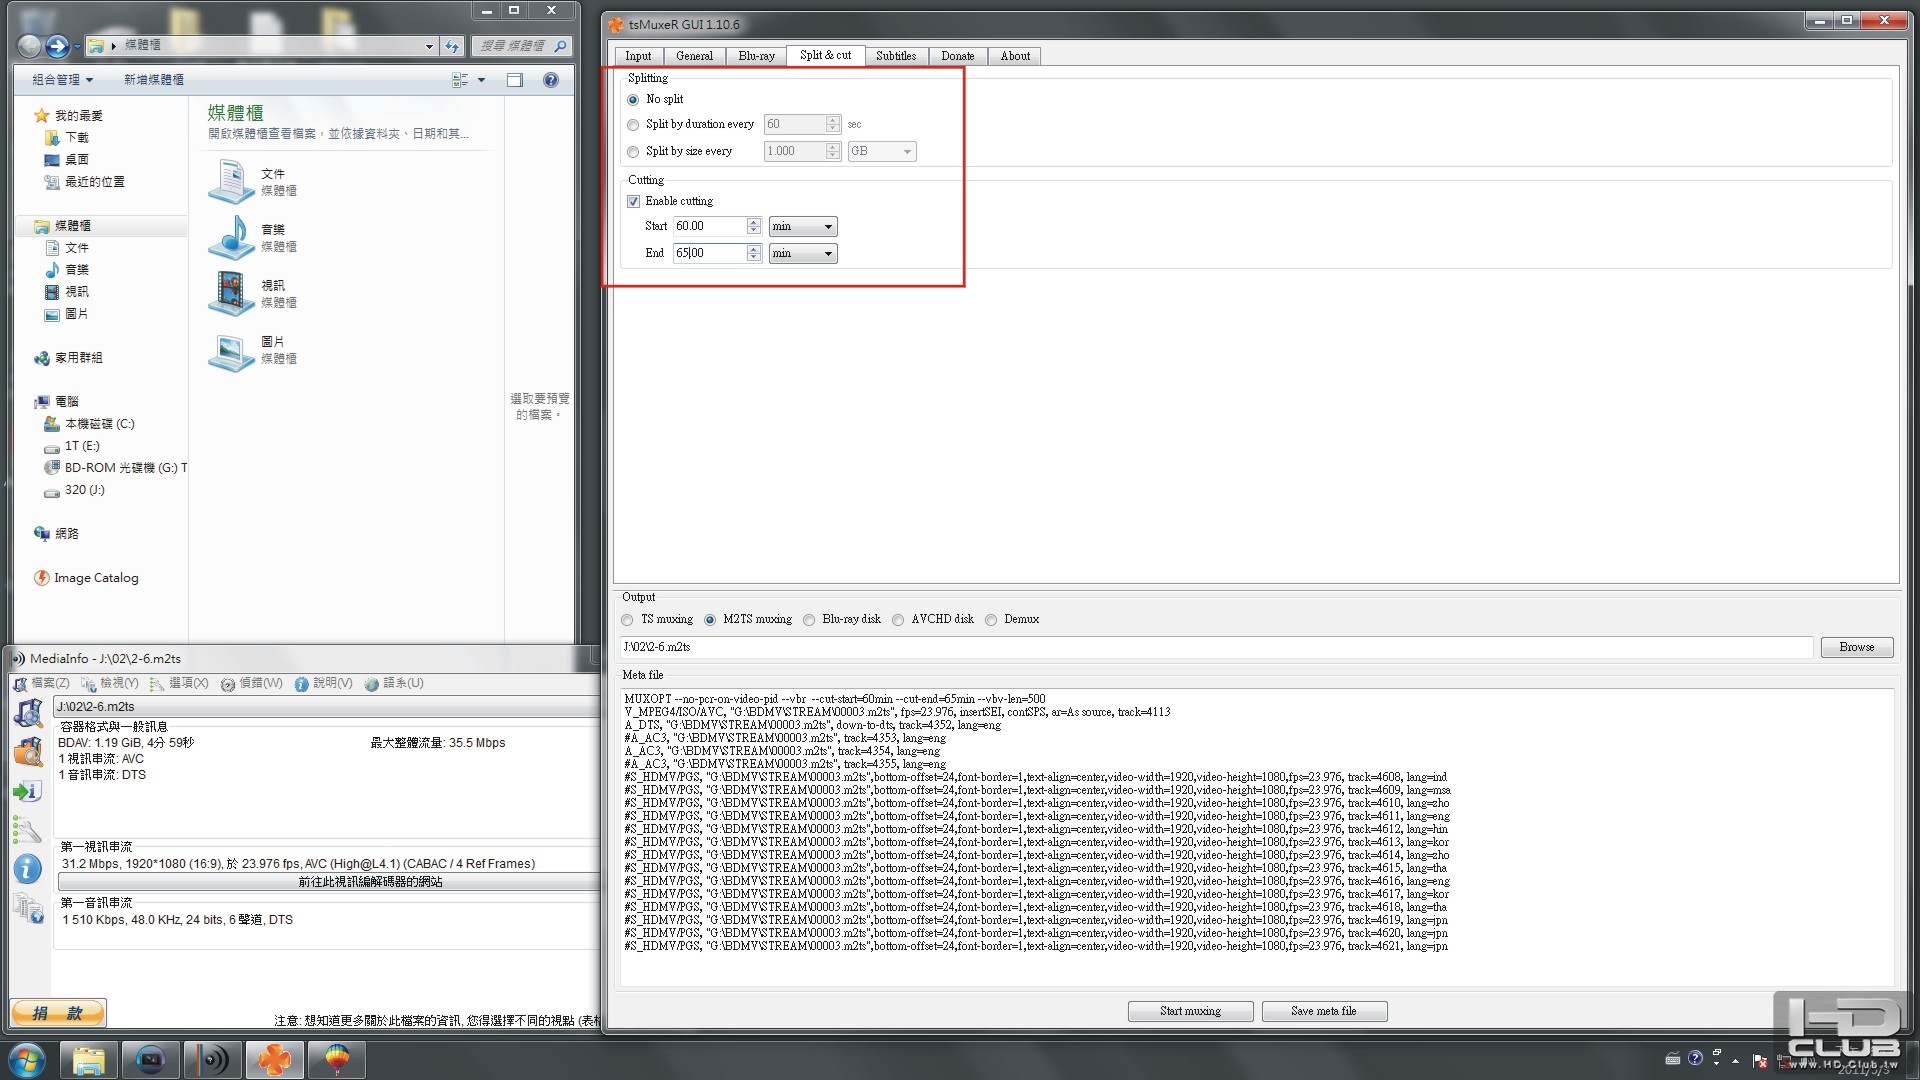Click the Browse output button
Viewport: 1920px width, 1080px height.
coord(1857,647)
